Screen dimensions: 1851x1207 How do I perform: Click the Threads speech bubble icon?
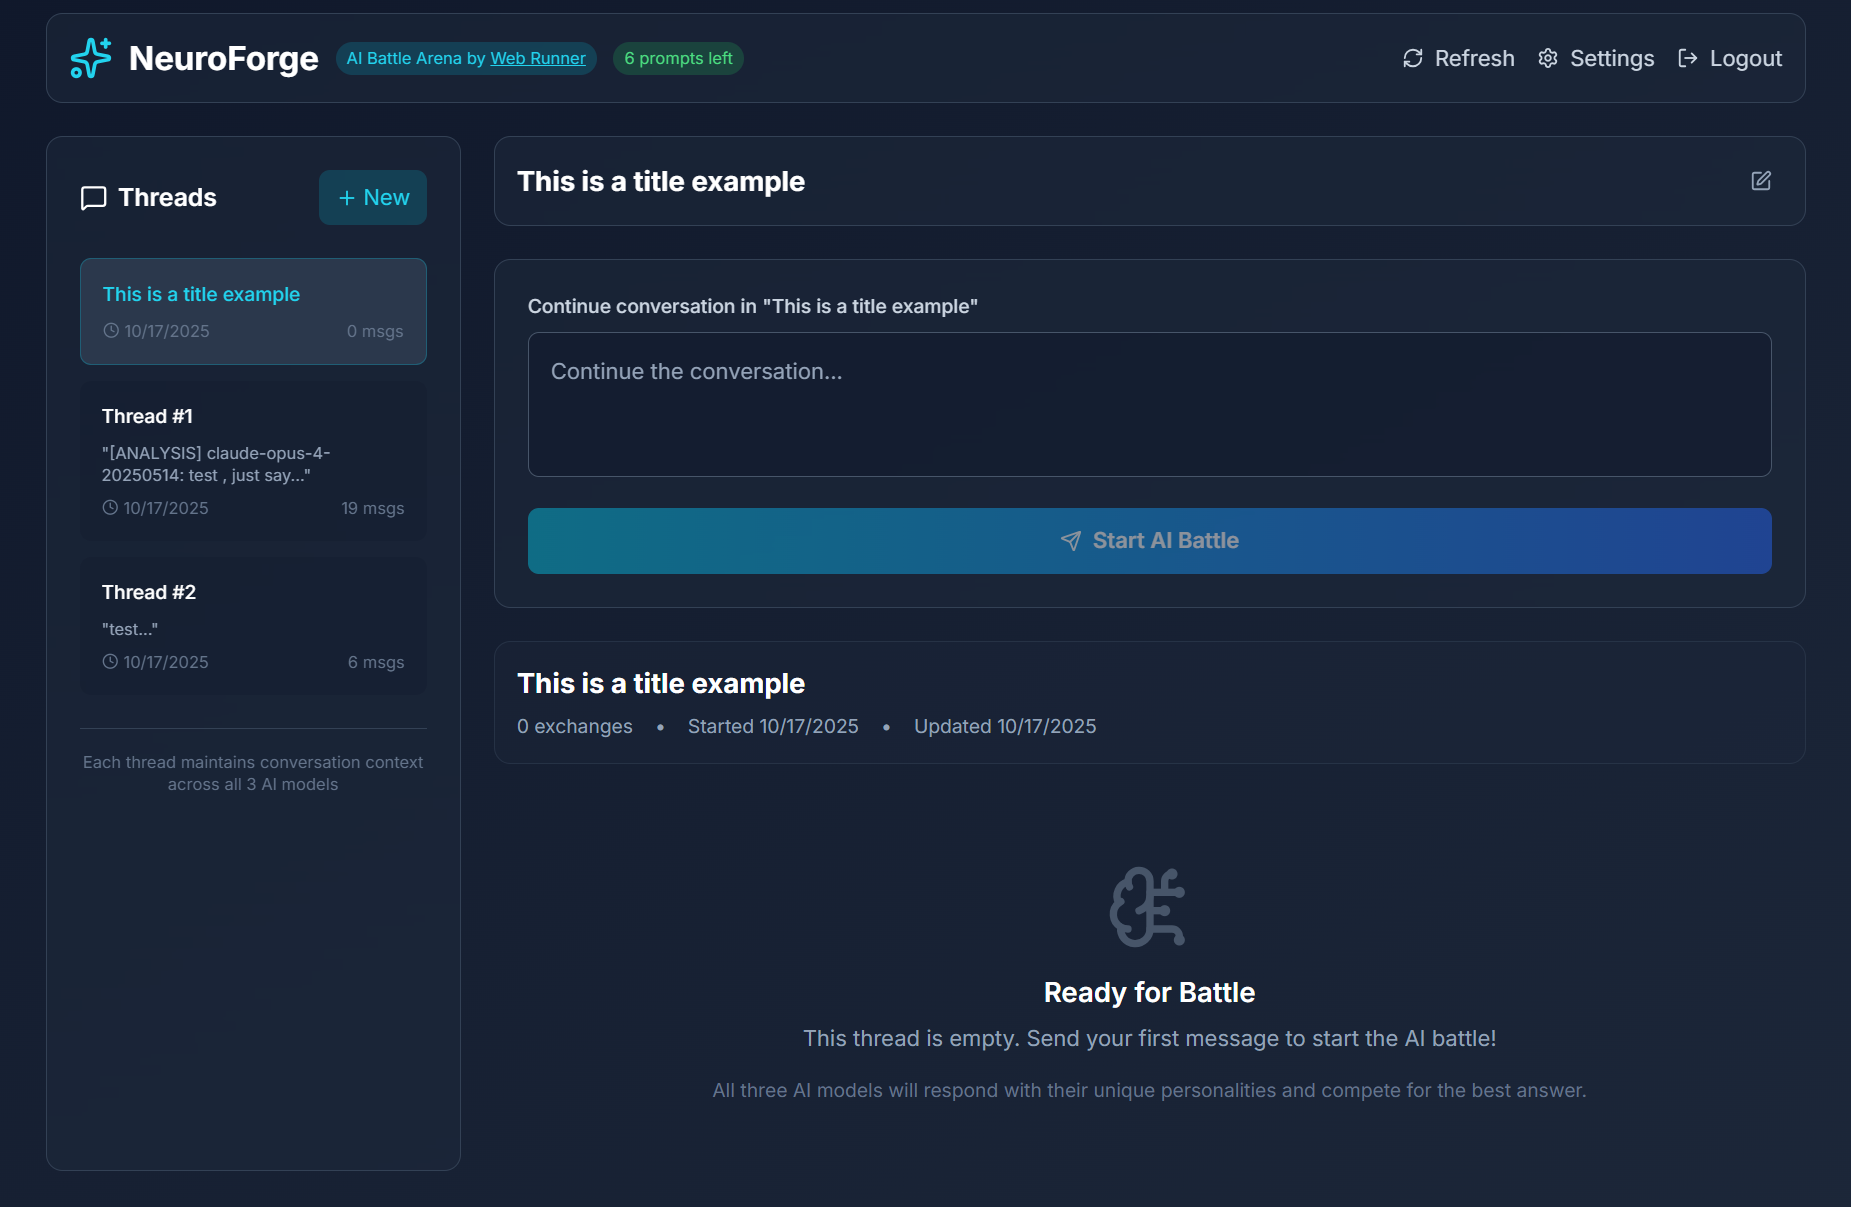click(92, 197)
